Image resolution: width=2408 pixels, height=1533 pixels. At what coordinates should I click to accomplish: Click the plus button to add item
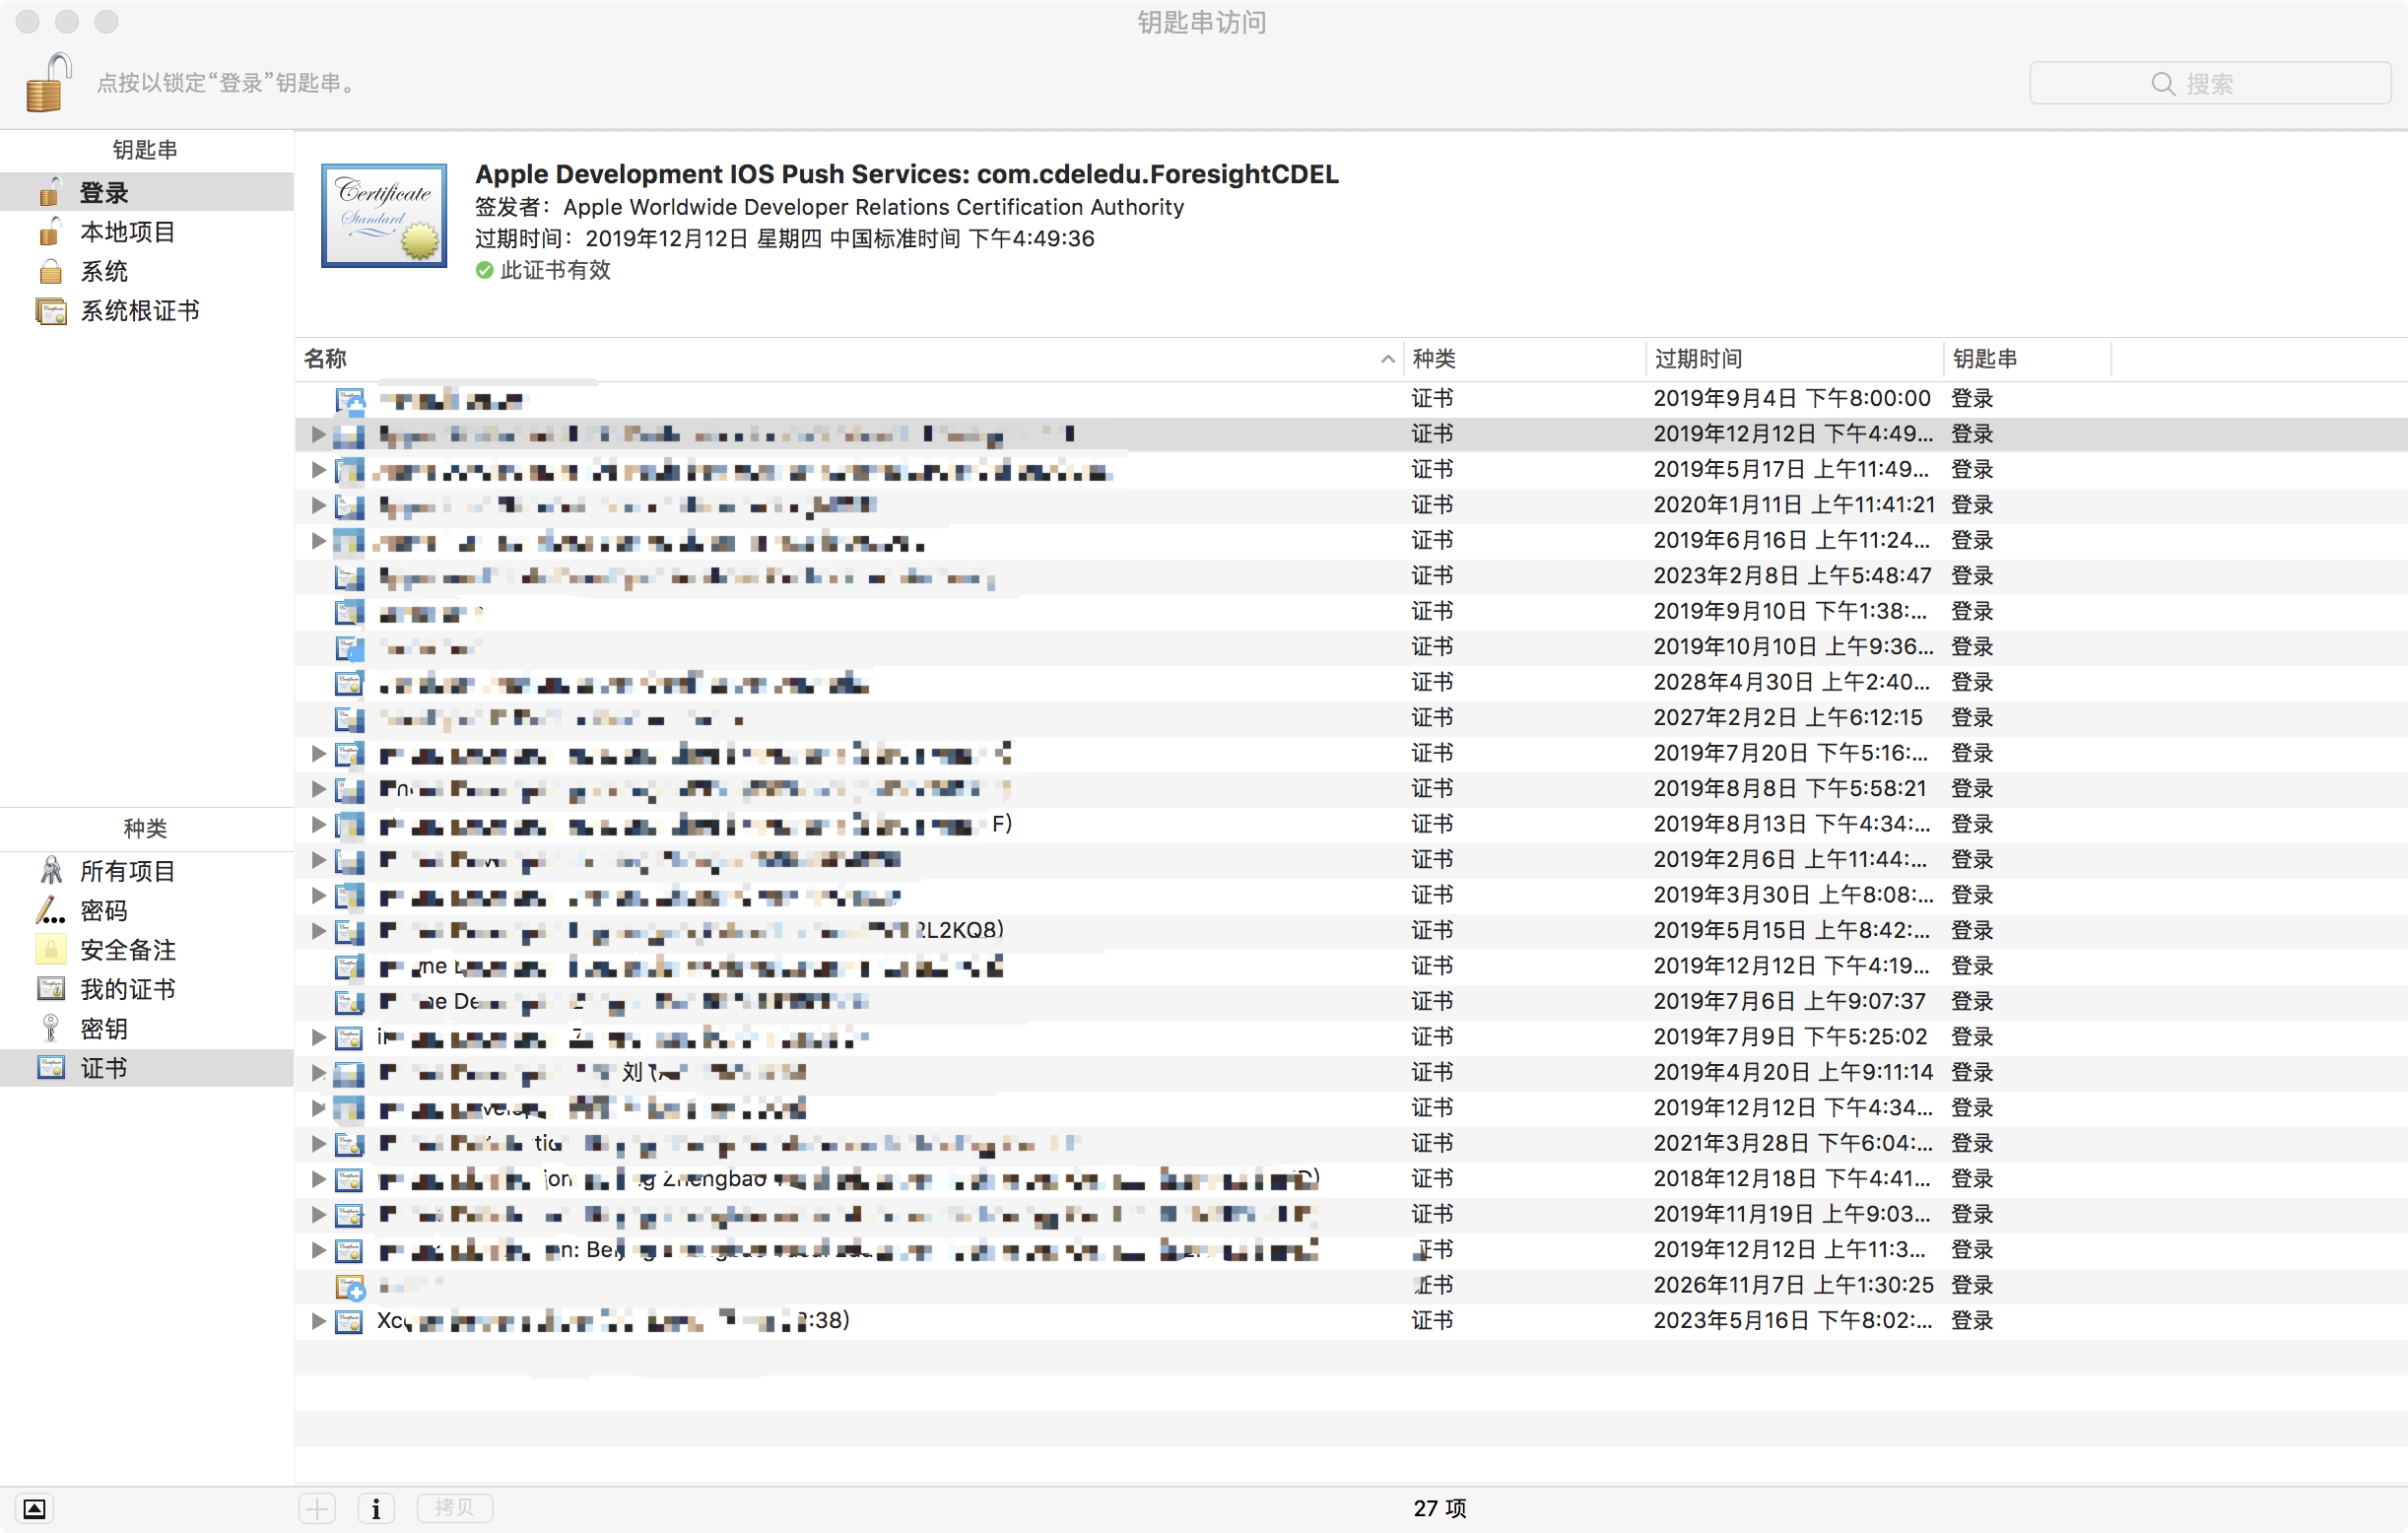[317, 1508]
